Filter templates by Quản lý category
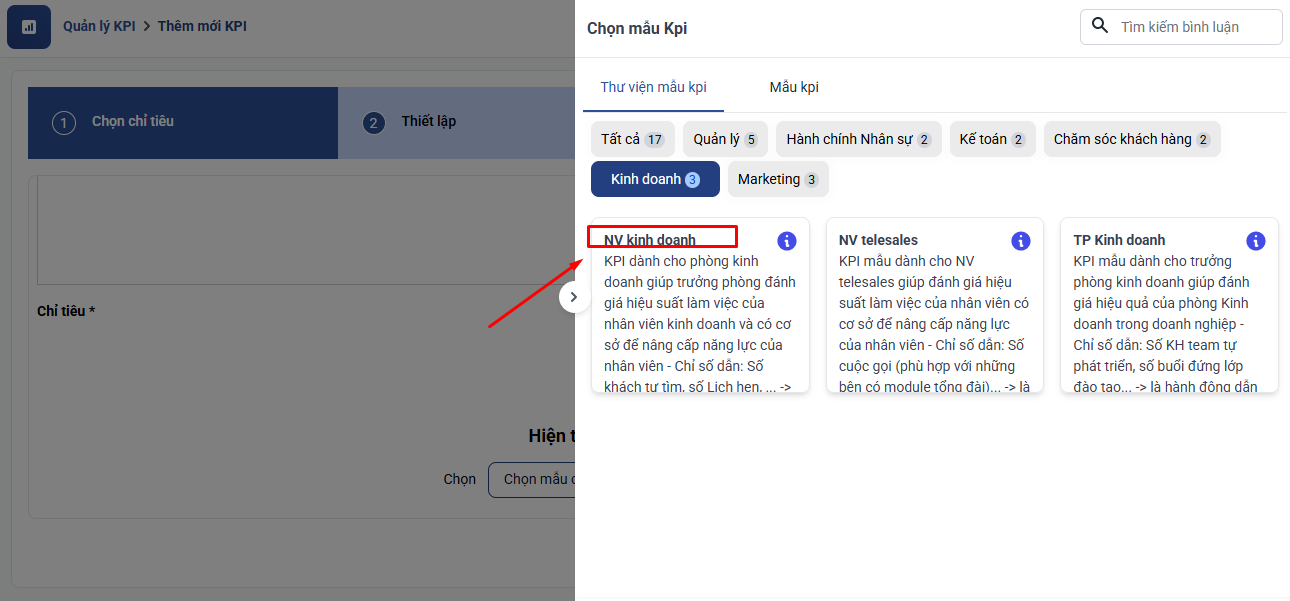The height and width of the screenshot is (601, 1290). pyautogui.click(x=725, y=139)
